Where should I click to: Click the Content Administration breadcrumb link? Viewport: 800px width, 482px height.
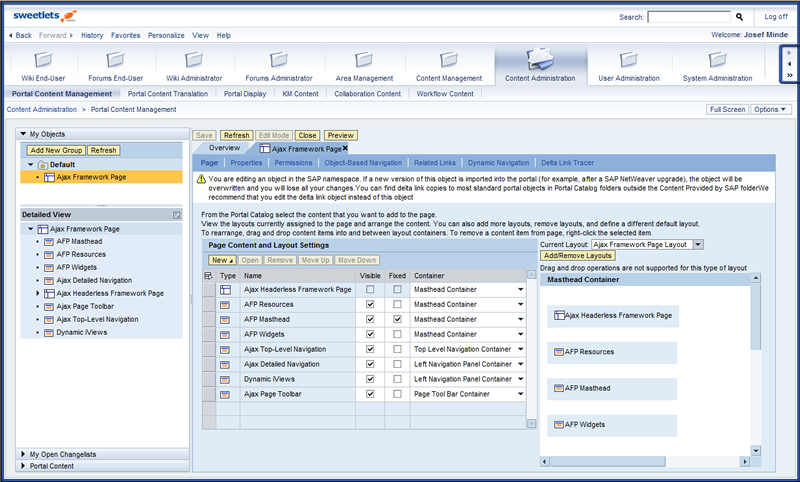[x=41, y=109]
